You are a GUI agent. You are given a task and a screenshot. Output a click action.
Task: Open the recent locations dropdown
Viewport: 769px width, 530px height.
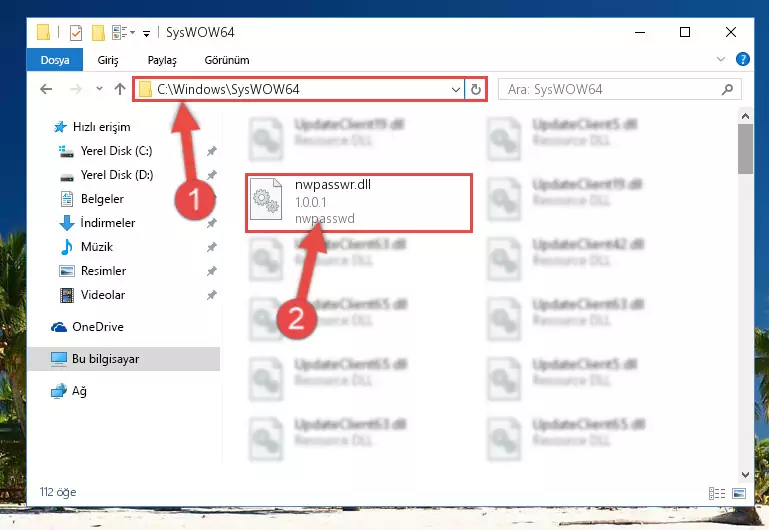pyautogui.click(x=100, y=89)
